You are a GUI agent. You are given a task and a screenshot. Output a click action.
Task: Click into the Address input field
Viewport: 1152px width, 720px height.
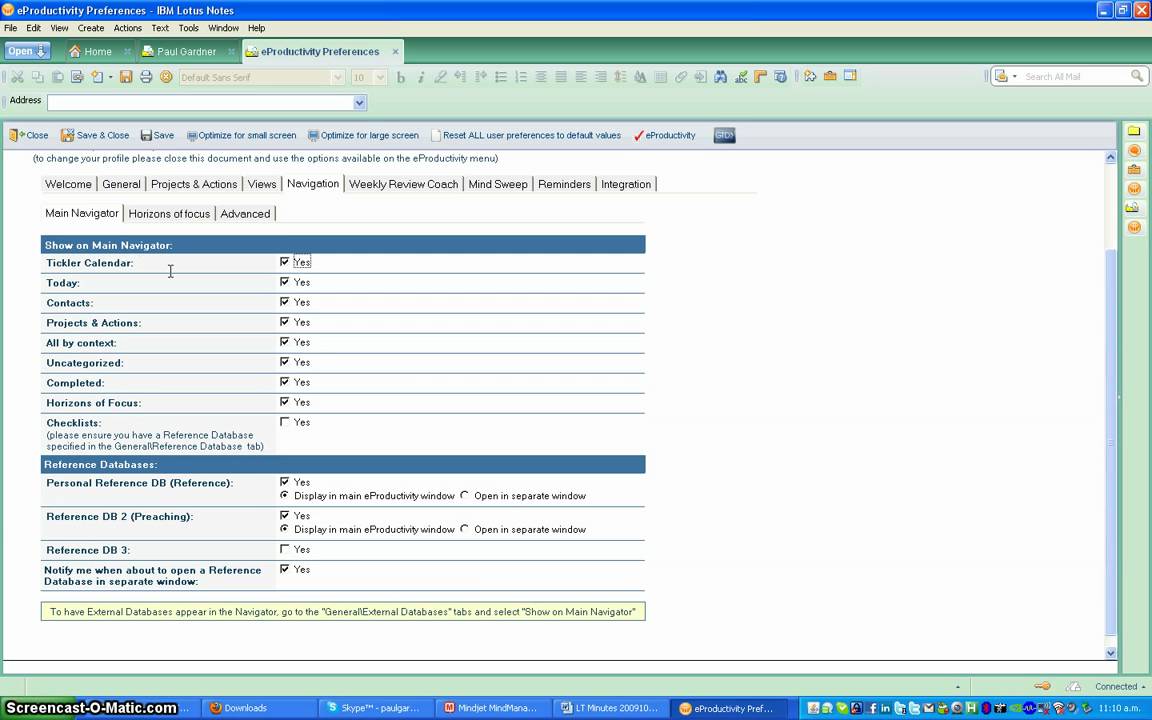point(200,103)
